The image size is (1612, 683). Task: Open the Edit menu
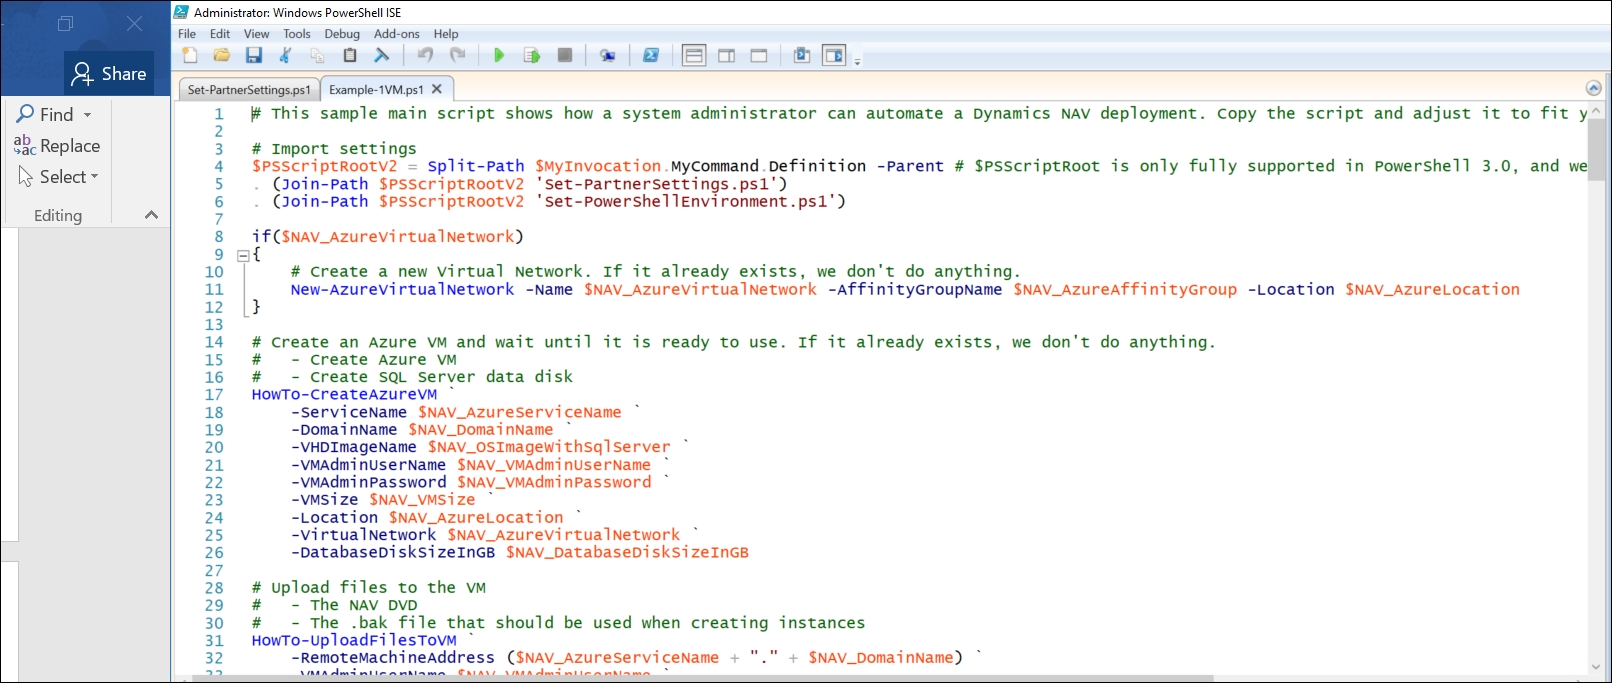220,34
